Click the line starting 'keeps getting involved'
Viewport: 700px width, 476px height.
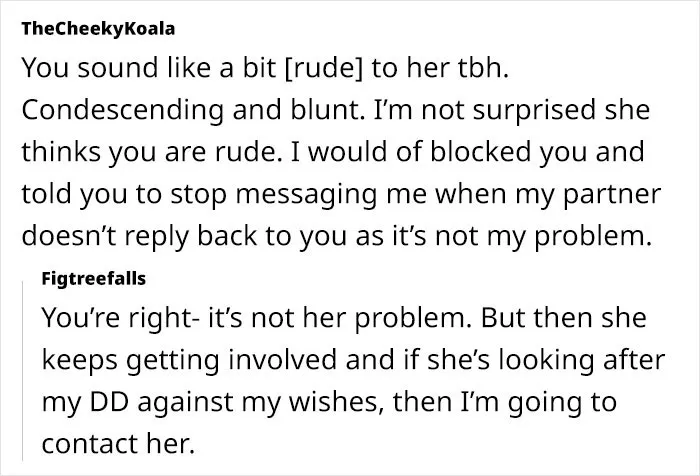(x=354, y=360)
